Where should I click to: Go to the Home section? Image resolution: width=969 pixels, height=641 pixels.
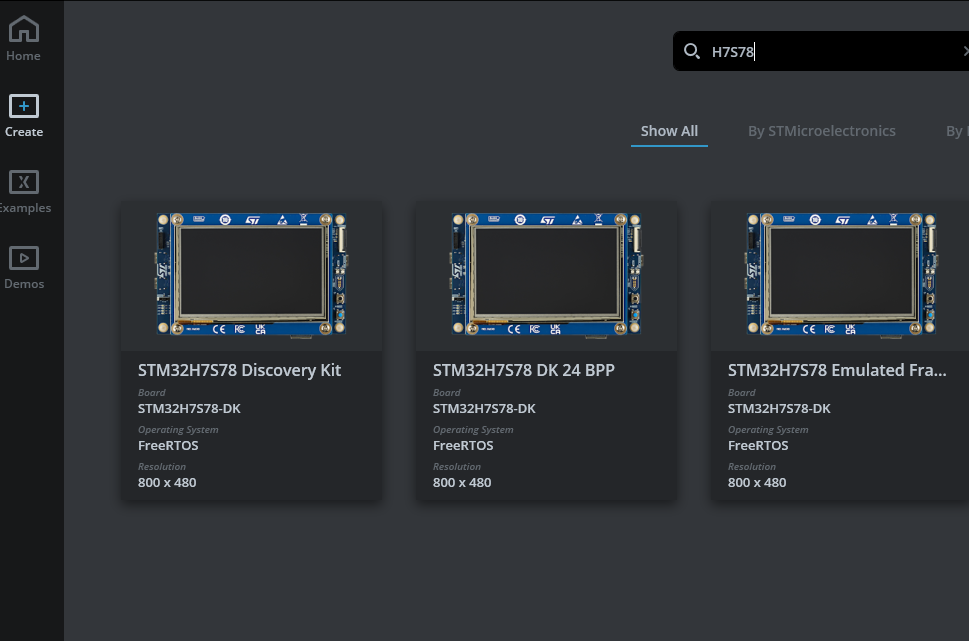point(23,39)
